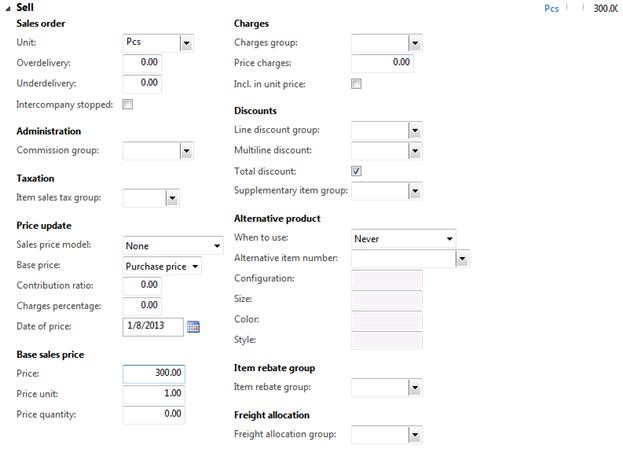Expand the Sales price model dropdown
This screenshot has height=449, width=623.
pos(217,246)
